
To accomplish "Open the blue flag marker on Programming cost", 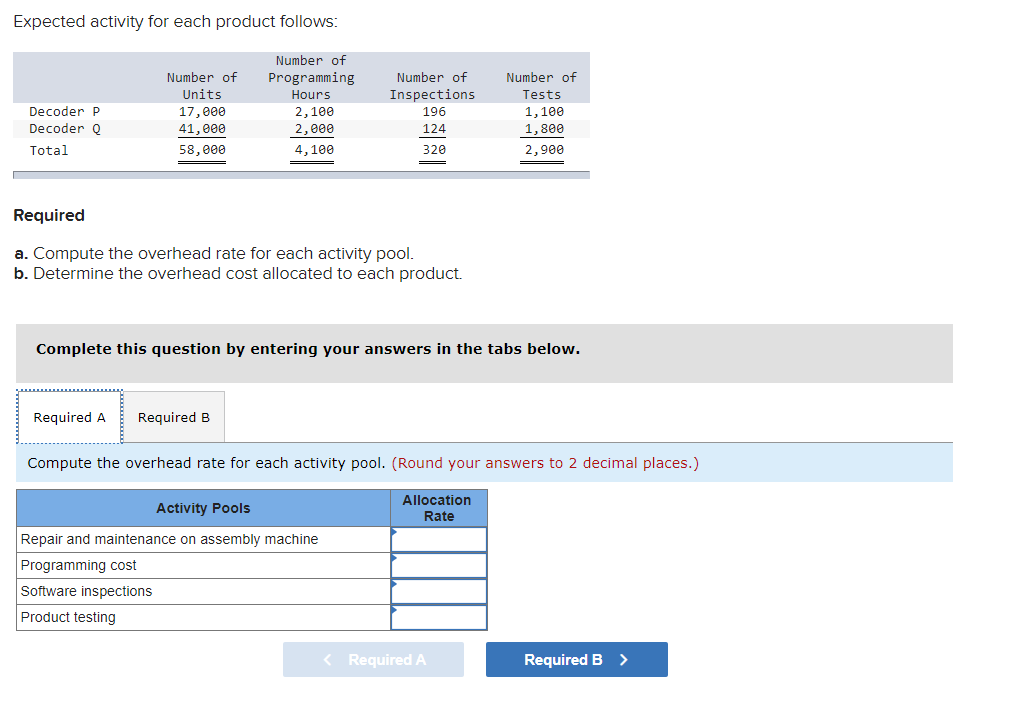I will 394,557.
